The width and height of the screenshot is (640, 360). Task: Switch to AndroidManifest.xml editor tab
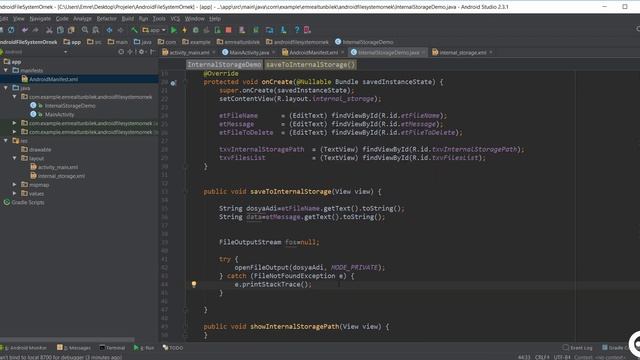tap(313, 52)
